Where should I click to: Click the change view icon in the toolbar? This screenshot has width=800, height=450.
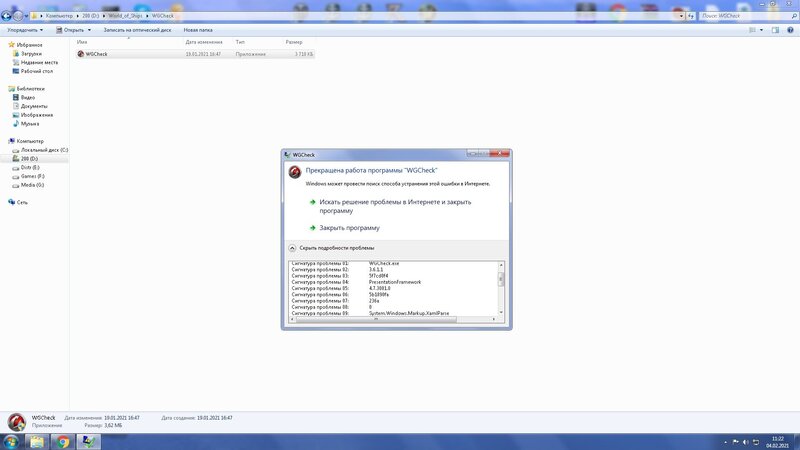[752, 30]
